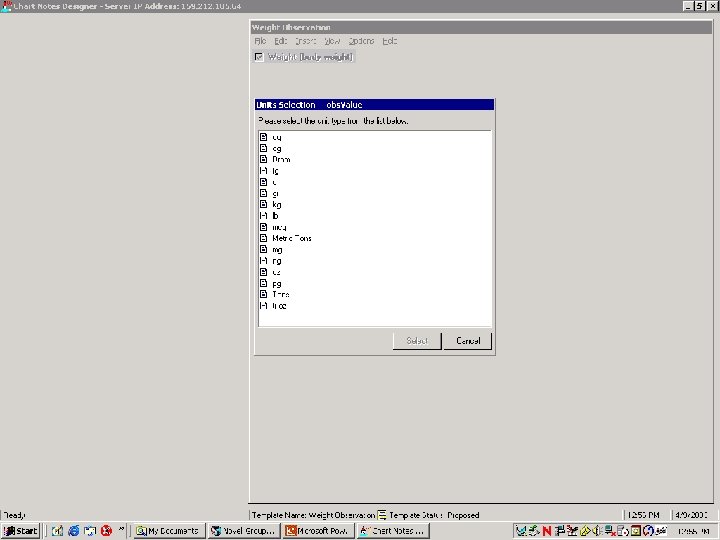The height and width of the screenshot is (540, 720).
Task: Switch to Novel Group taskbar button
Action: pyautogui.click(x=243, y=531)
